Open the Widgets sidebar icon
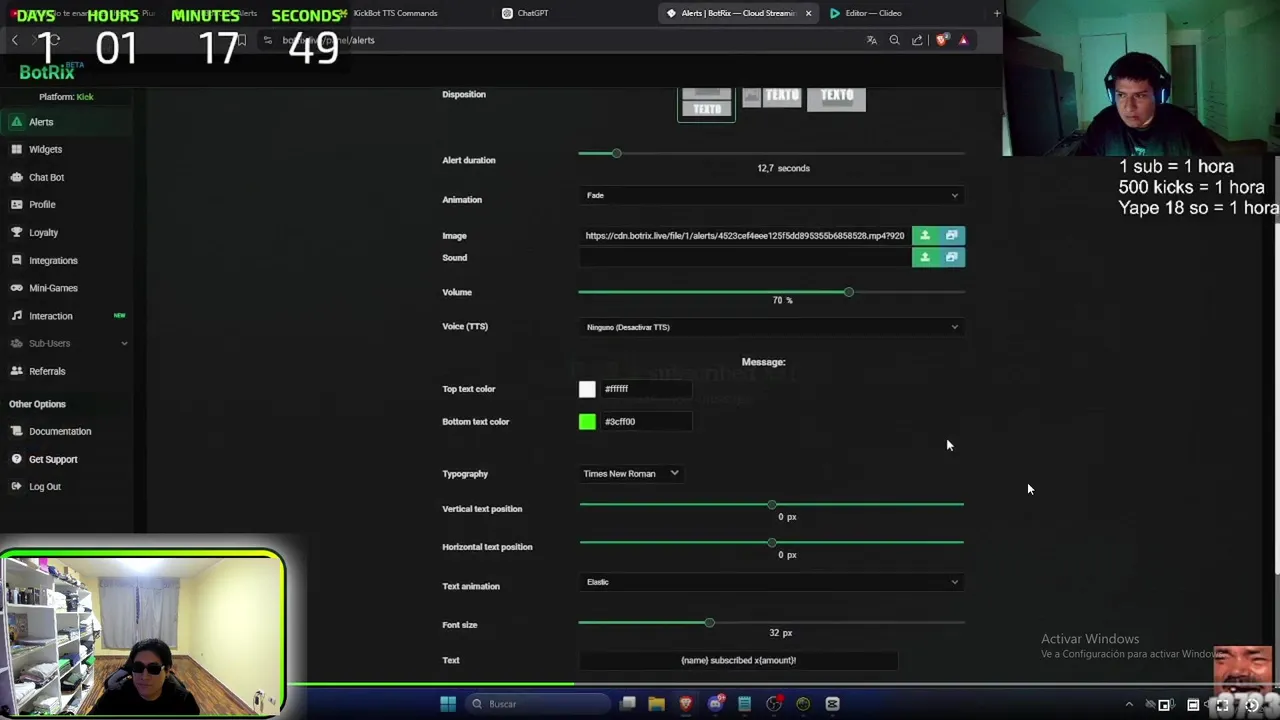The width and height of the screenshot is (1280, 720). [x=16, y=149]
